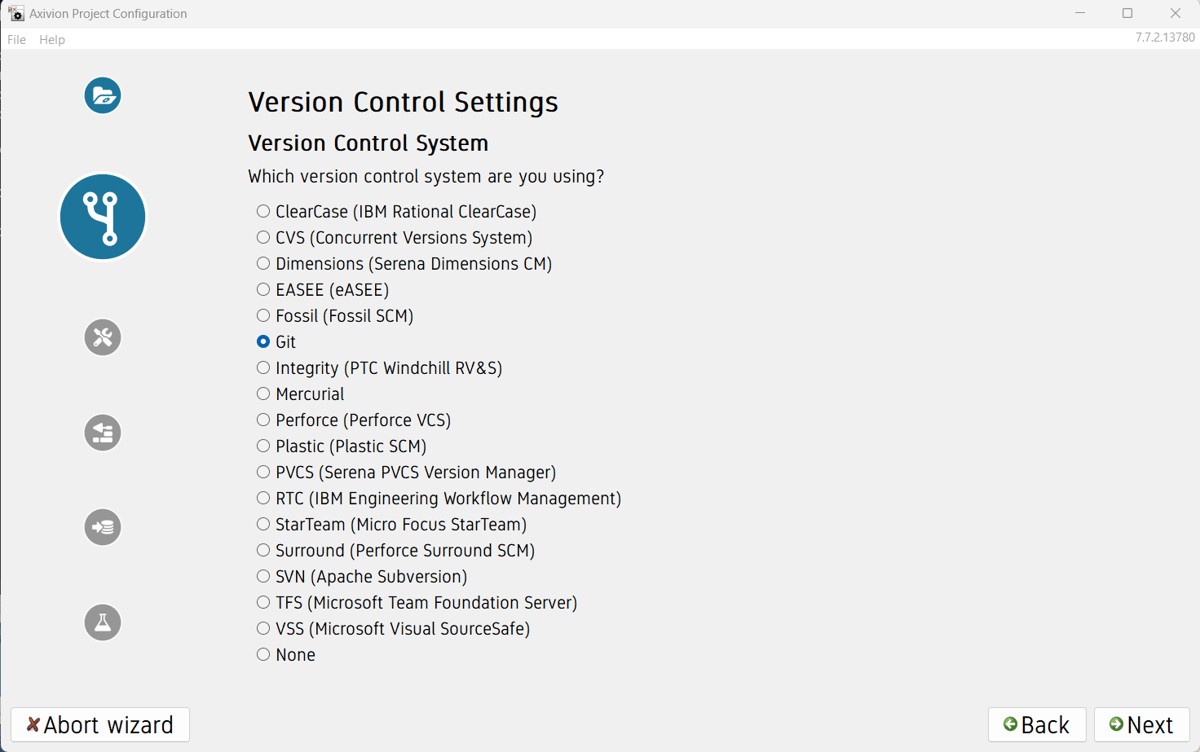The height and width of the screenshot is (752, 1200).
Task: Select the Git radio button
Action: point(263,342)
